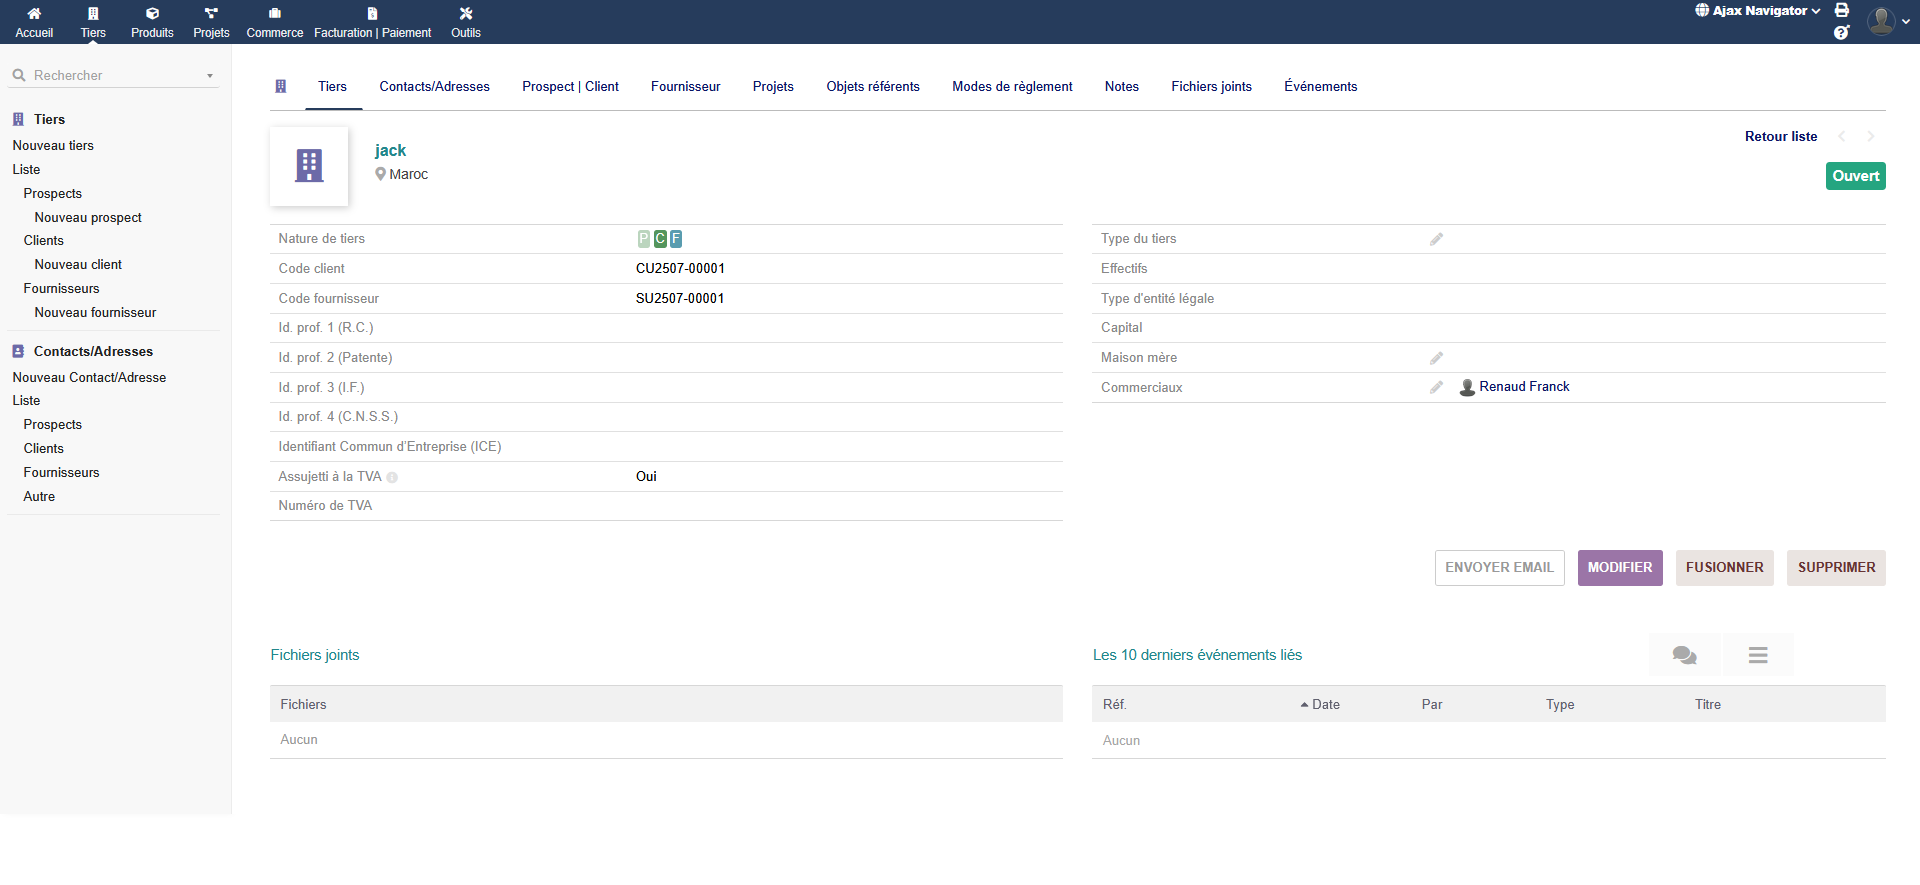Edit the Maison mère pencil icon
This screenshot has width=1920, height=885.
pyautogui.click(x=1436, y=358)
